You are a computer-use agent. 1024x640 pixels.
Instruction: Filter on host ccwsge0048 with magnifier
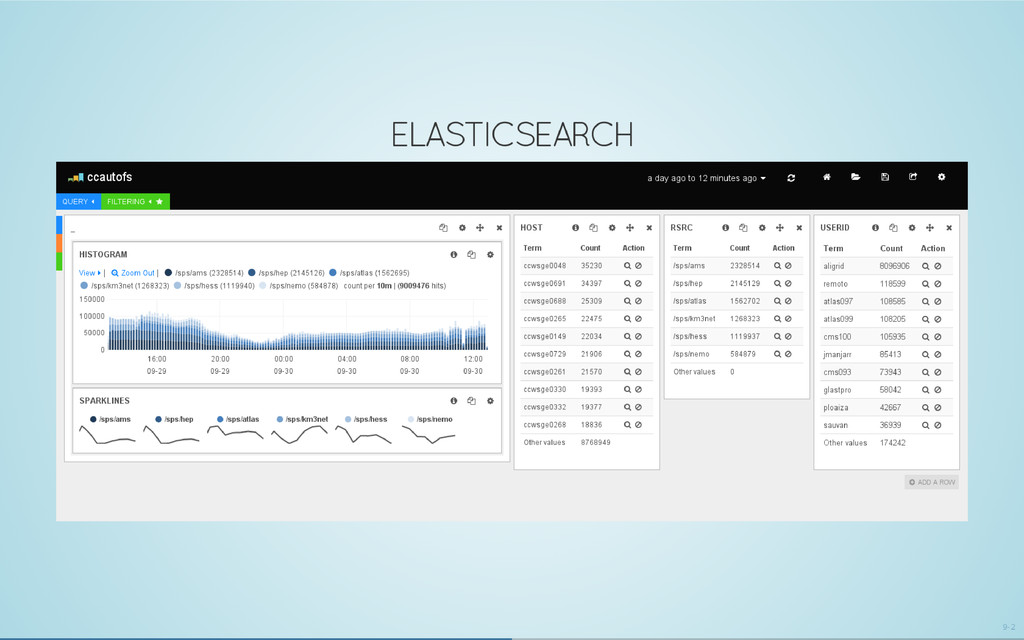coord(627,266)
